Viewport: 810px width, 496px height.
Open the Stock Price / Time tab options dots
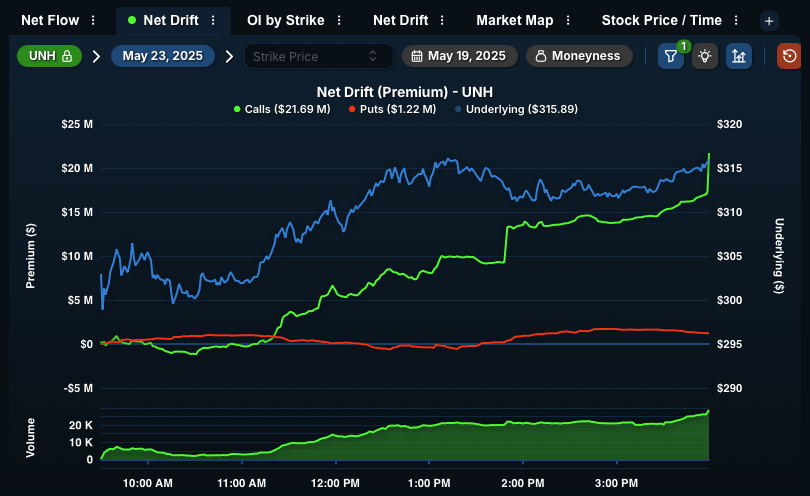[736, 20]
